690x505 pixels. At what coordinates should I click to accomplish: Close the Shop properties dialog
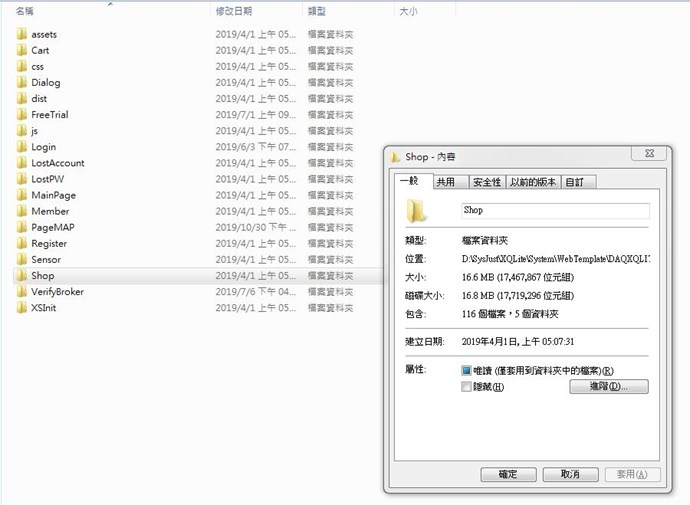pyautogui.click(x=650, y=153)
